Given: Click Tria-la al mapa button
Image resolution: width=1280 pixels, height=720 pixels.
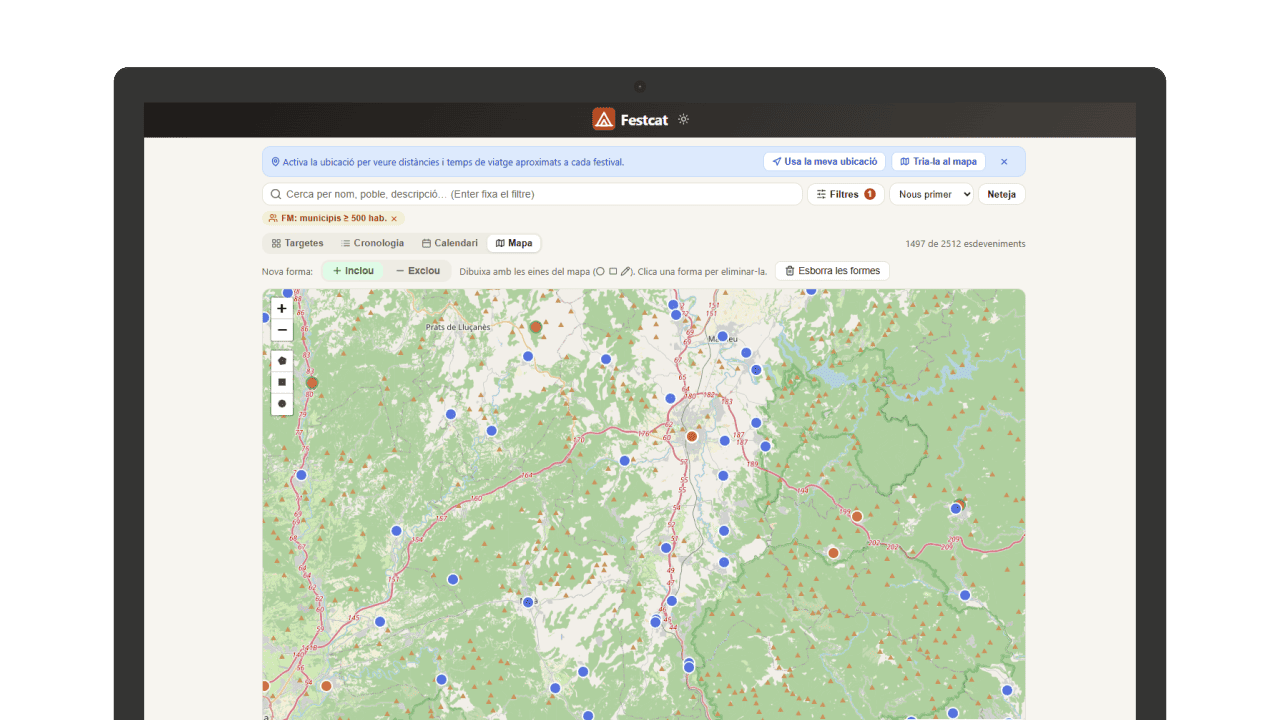Looking at the screenshot, I should click(x=938, y=161).
